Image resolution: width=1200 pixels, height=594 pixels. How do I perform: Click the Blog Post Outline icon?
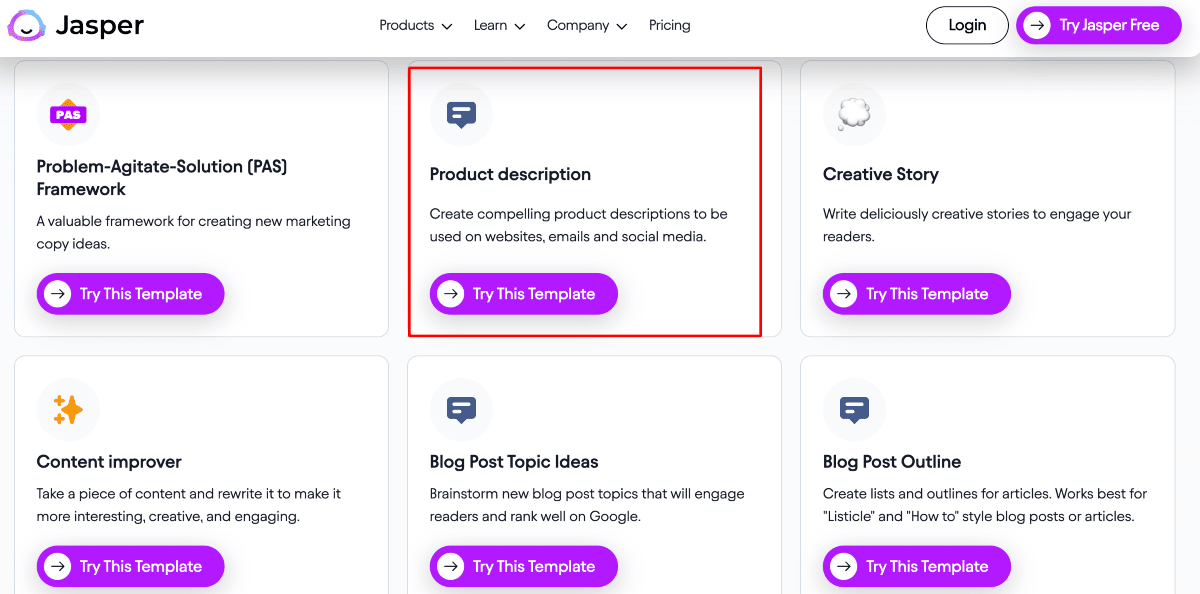tap(854, 409)
